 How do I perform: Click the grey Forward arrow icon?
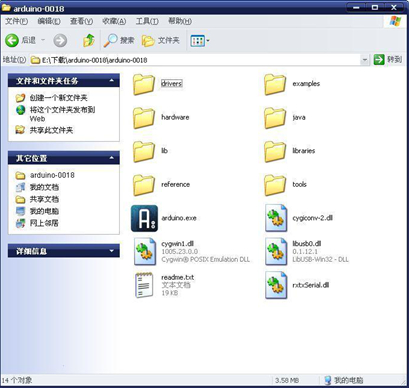point(60,41)
